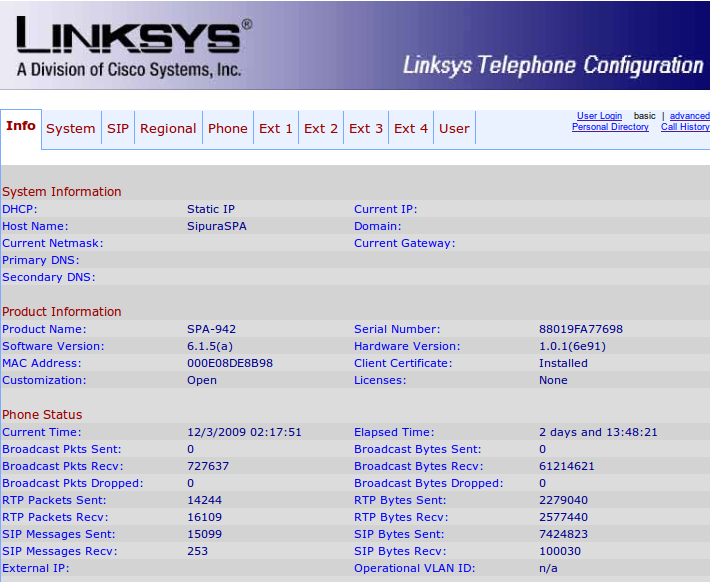The width and height of the screenshot is (710, 582).
Task: Select SIP Messages Recv value 253
Action: click(x=197, y=551)
